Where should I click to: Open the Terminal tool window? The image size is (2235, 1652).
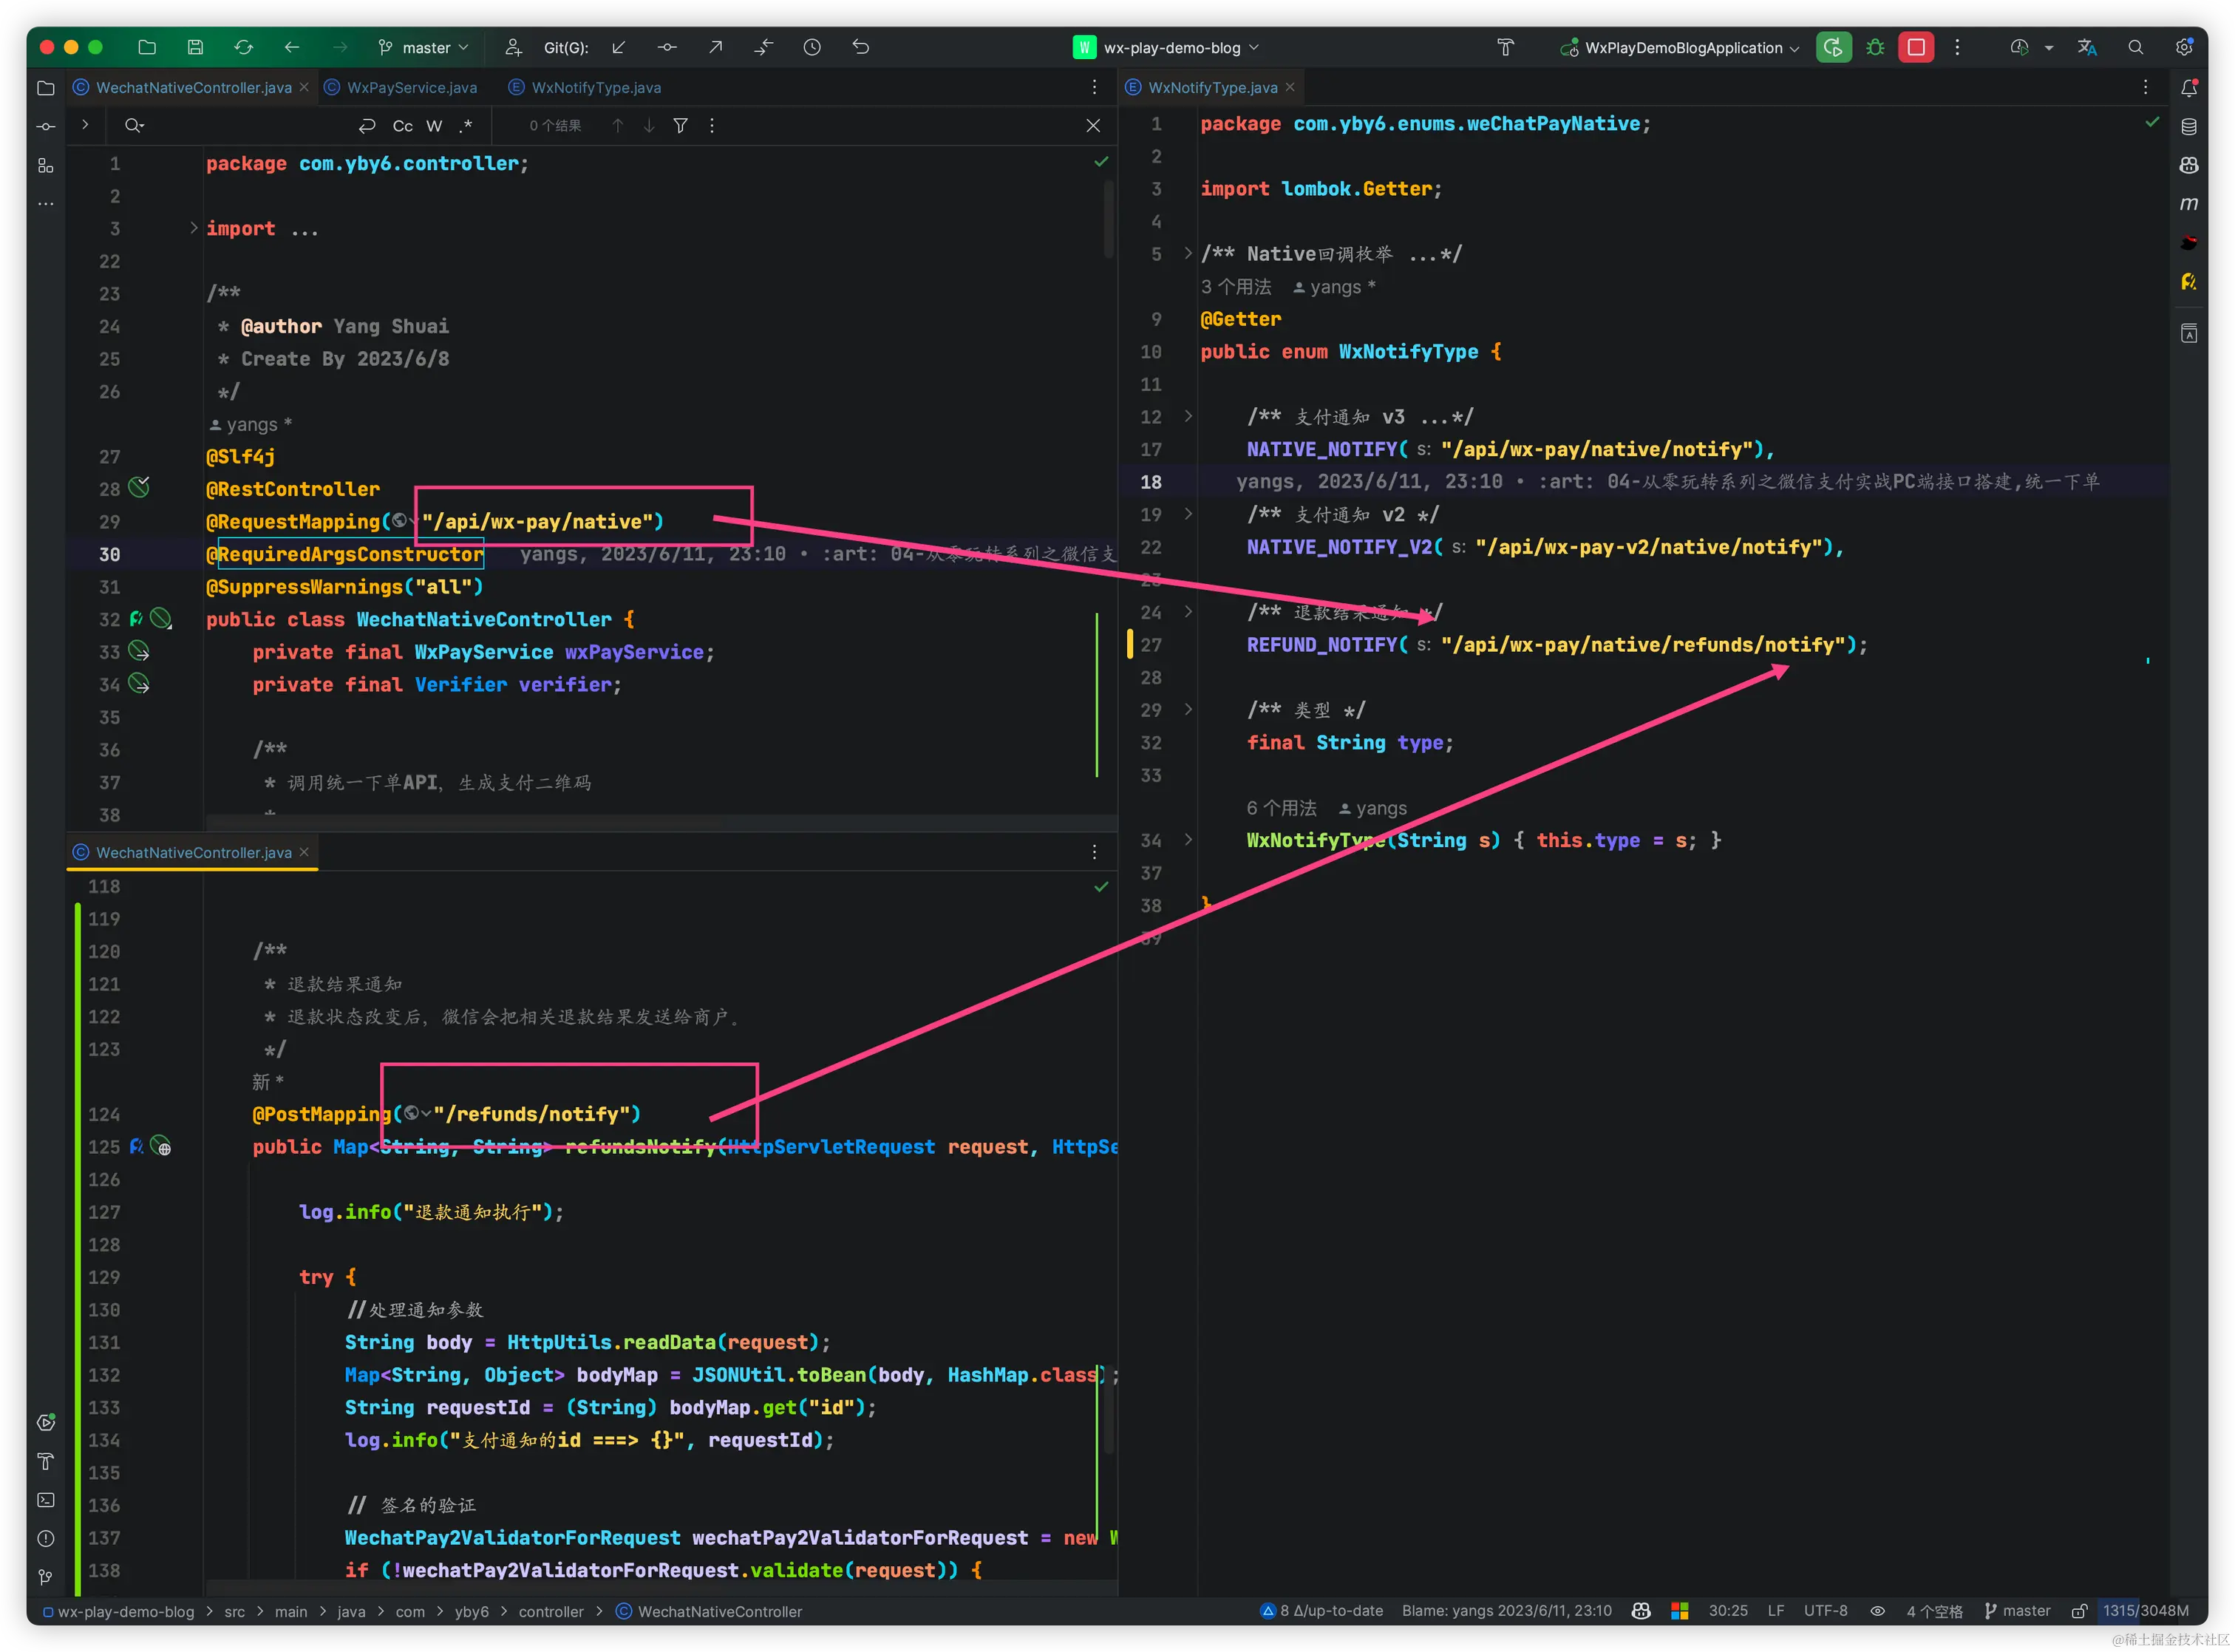[x=45, y=1500]
